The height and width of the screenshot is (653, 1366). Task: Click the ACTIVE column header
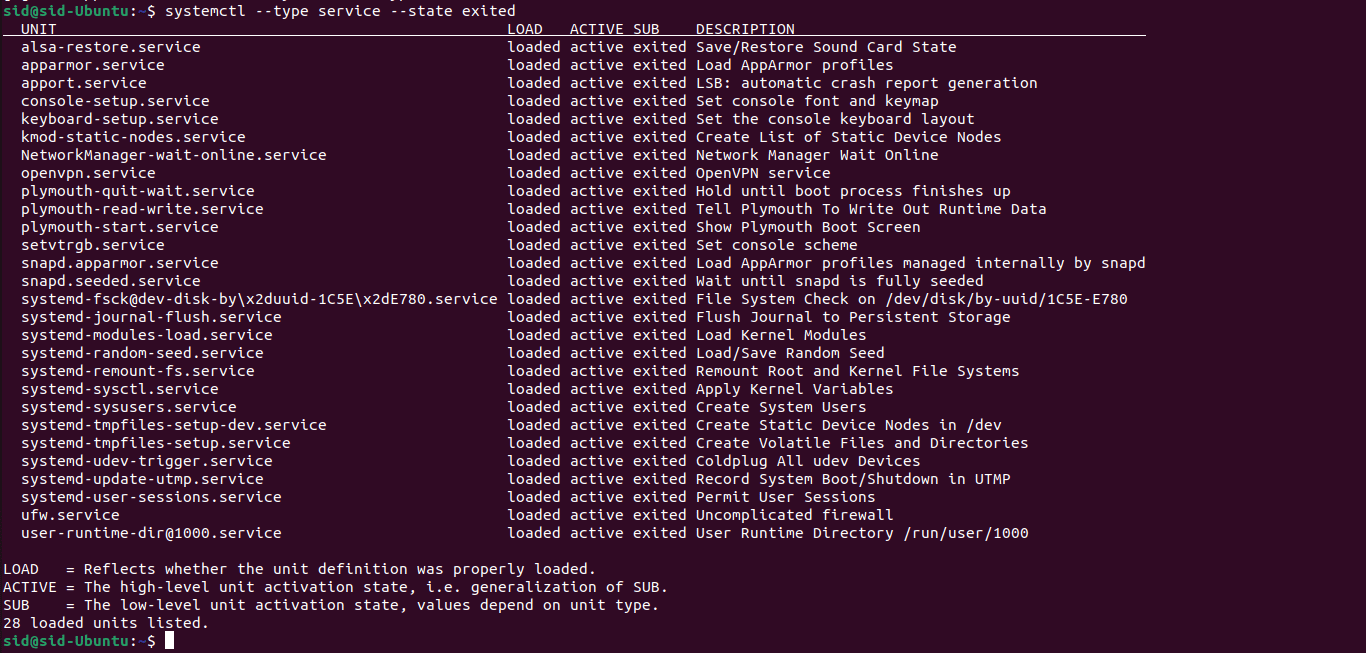pyautogui.click(x=597, y=29)
